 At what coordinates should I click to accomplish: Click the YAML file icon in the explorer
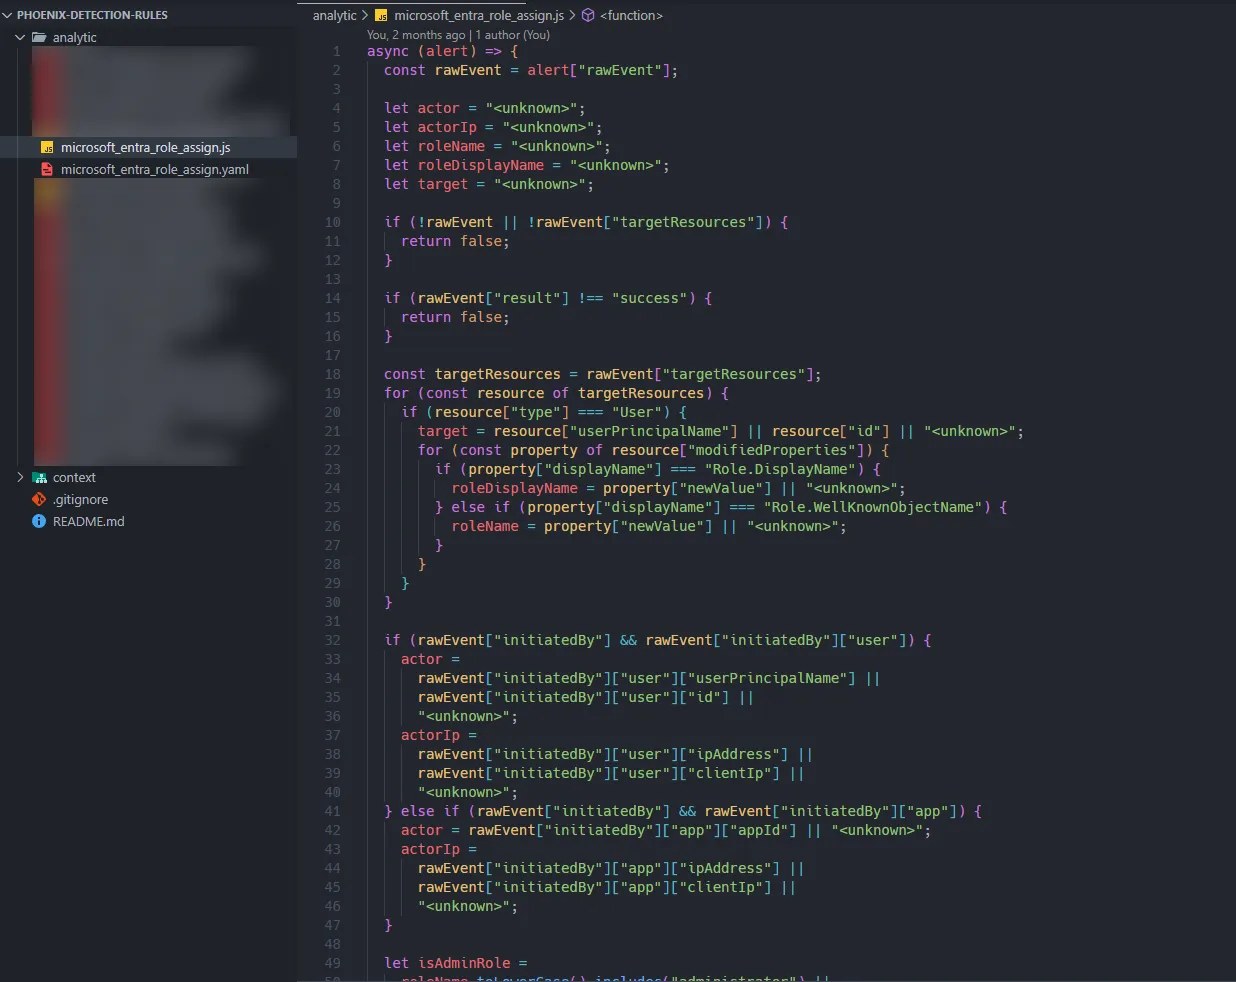tap(47, 170)
